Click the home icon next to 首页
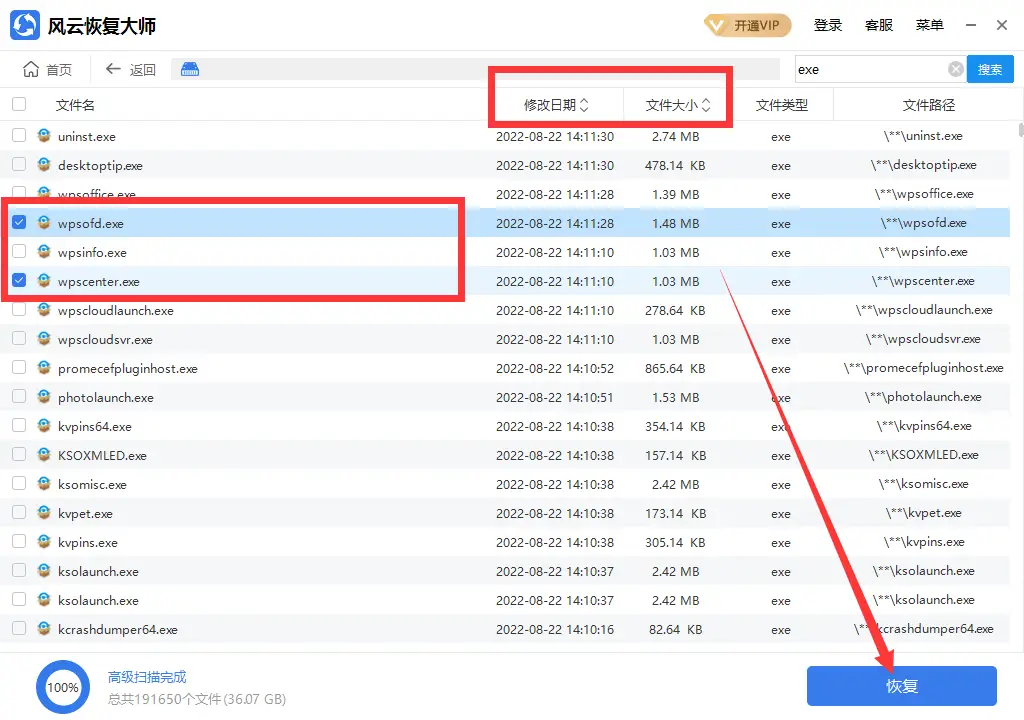 tap(31, 69)
